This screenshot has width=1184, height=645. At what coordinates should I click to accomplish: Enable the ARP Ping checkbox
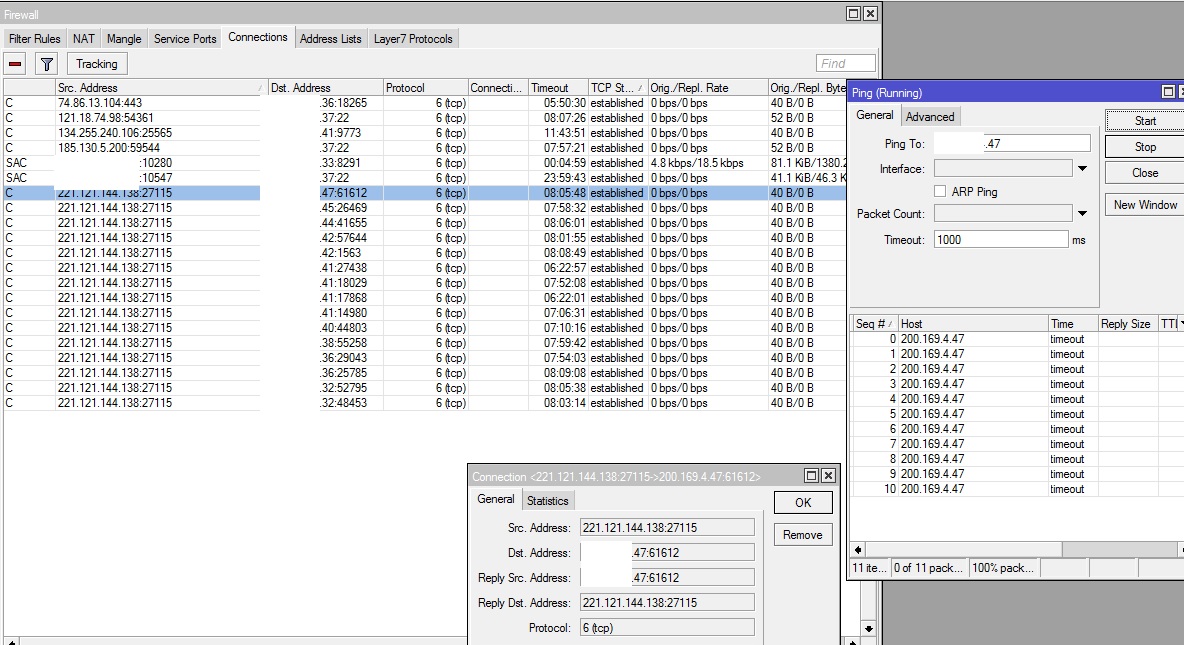(x=940, y=191)
